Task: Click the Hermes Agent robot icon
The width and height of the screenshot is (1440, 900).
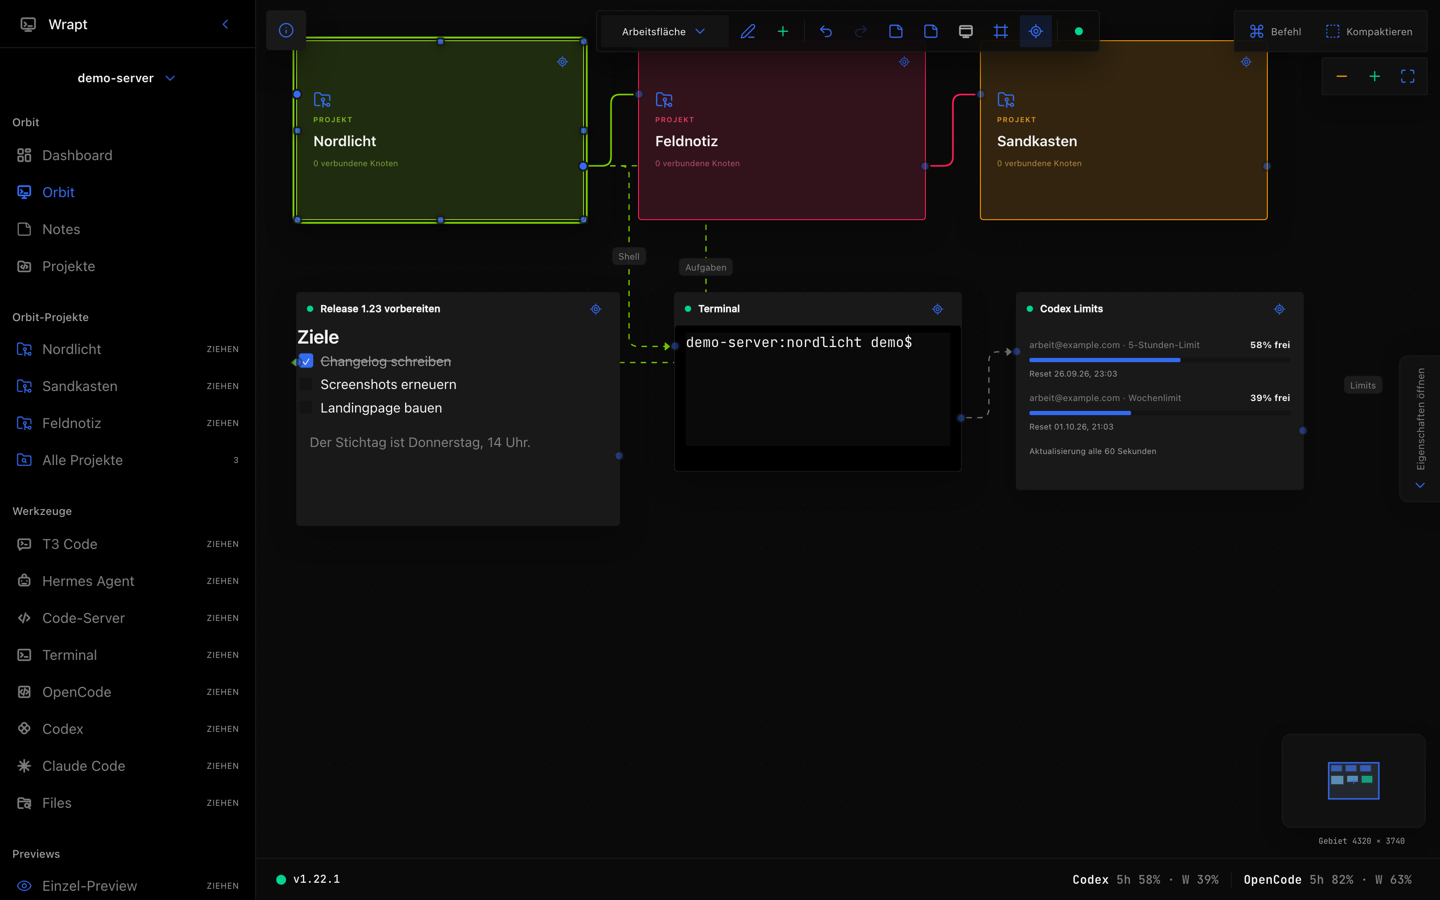Action: click(x=24, y=581)
